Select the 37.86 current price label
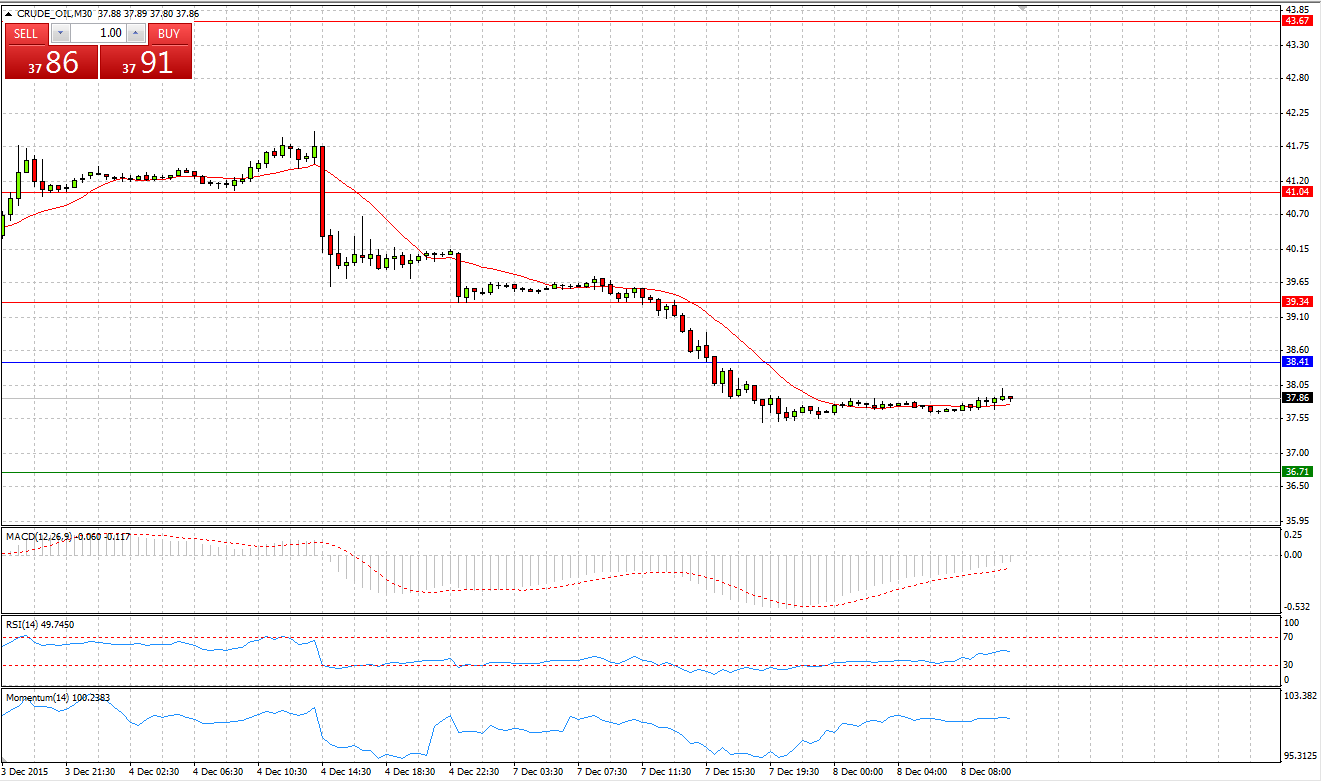 pyautogui.click(x=1297, y=397)
